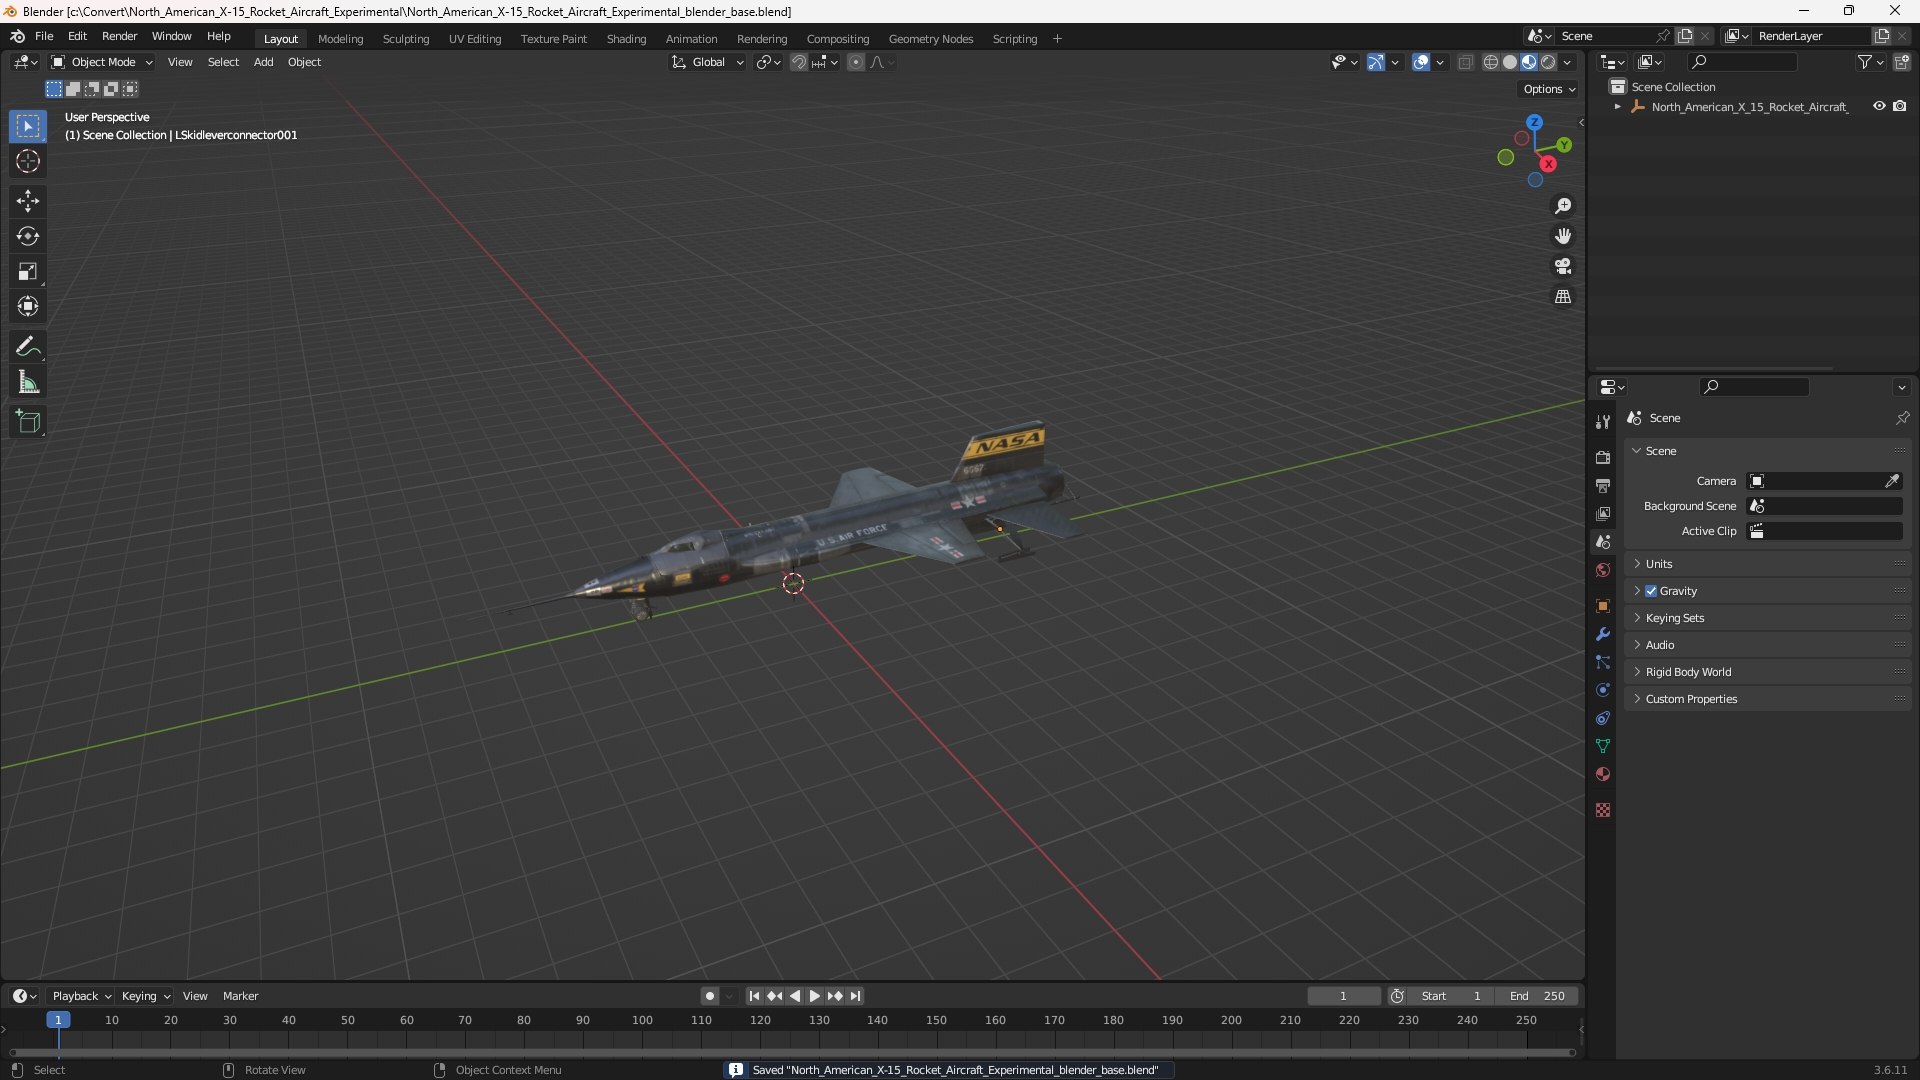Select the Annotate tool
Image resolution: width=1920 pixels, height=1080 pixels.
tap(28, 347)
